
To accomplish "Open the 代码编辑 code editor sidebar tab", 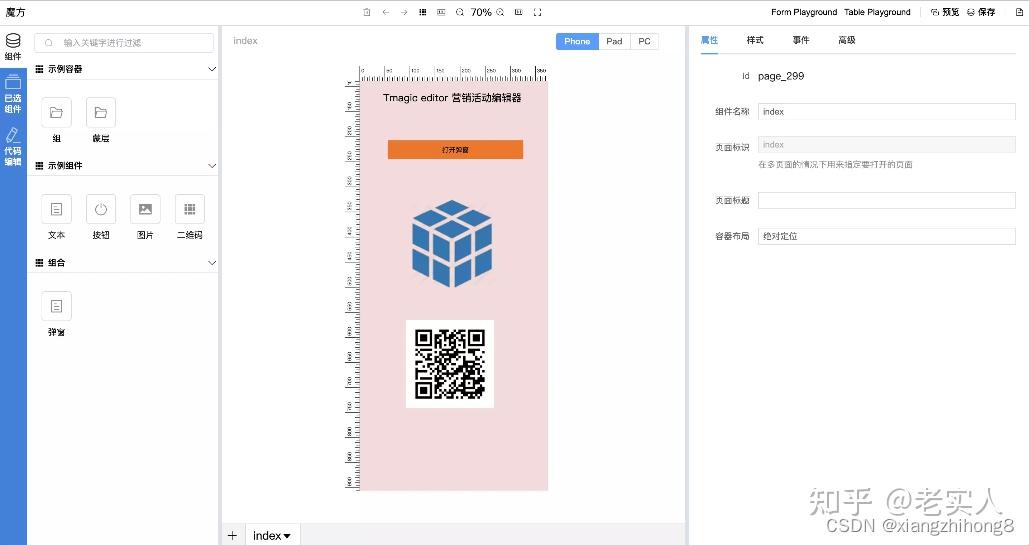I will pyautogui.click(x=13, y=146).
